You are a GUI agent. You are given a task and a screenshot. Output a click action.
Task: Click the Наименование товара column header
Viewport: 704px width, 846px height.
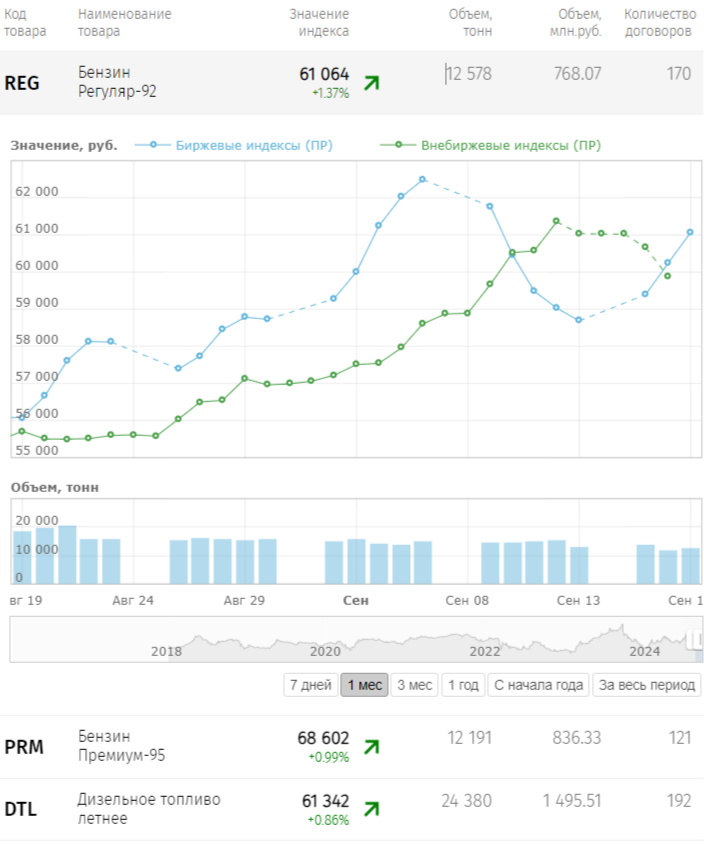(125, 23)
